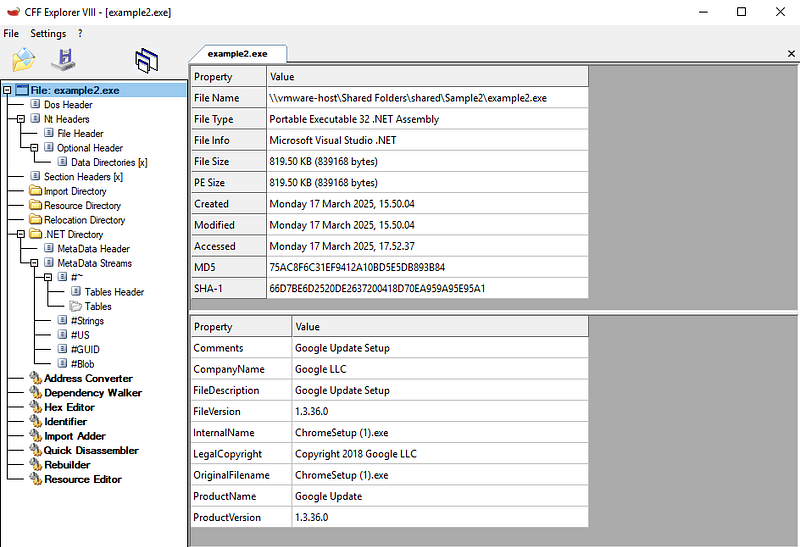Open the Rebuilder tool
Screen dimensions: 800x547
pos(67,465)
